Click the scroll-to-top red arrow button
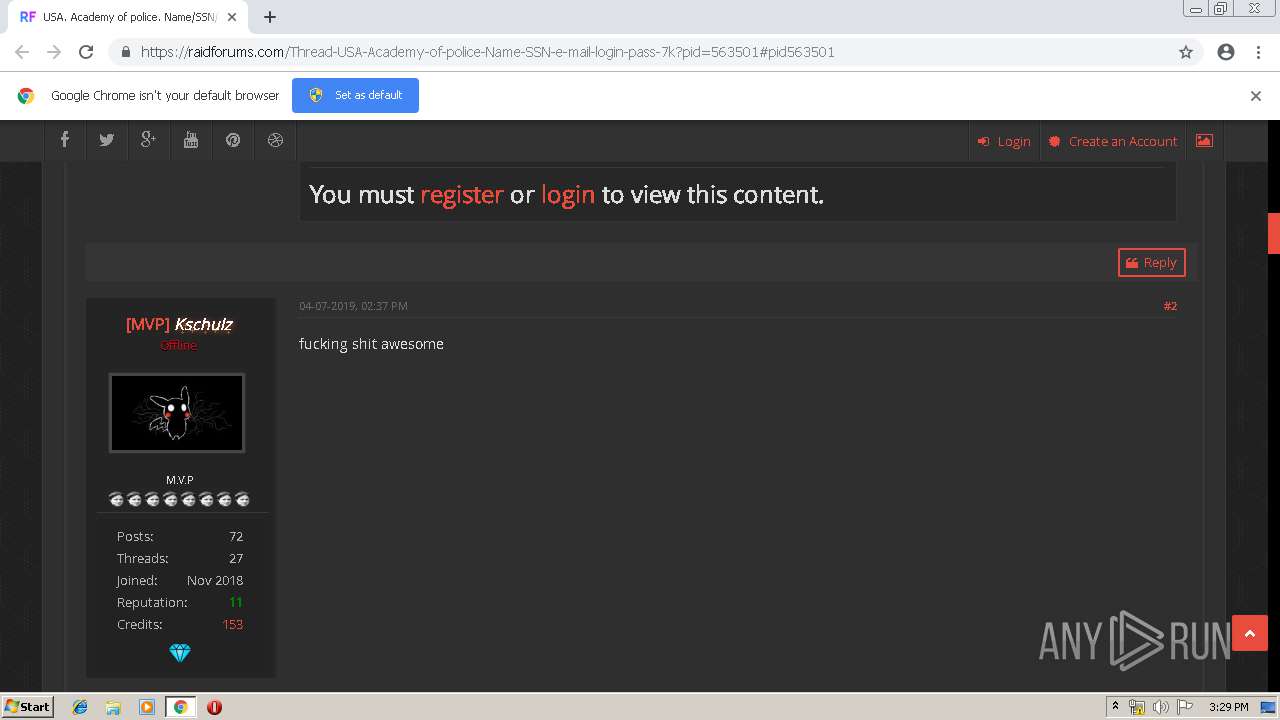The image size is (1280, 720). (1249, 633)
